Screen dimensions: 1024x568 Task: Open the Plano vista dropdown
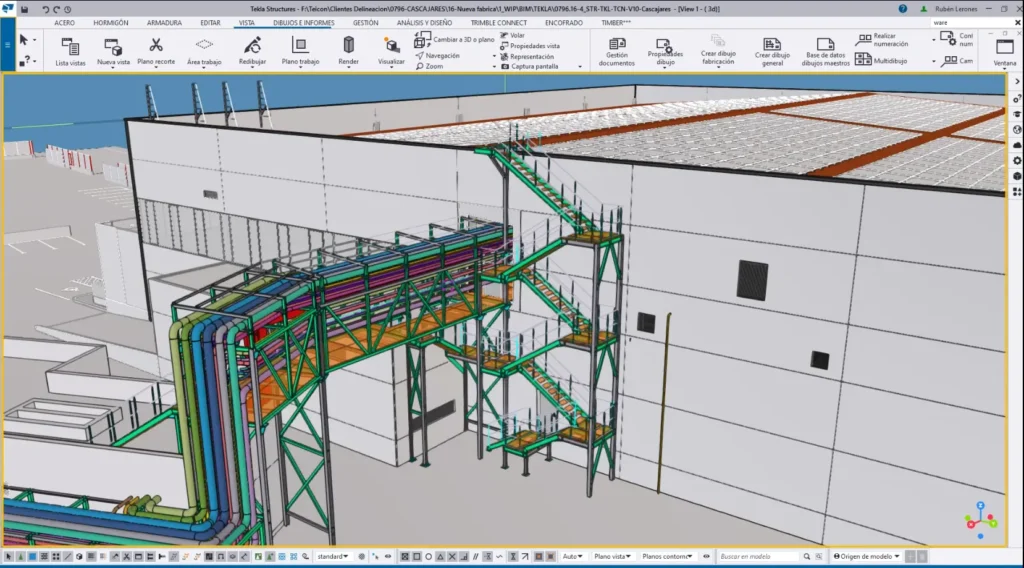pyautogui.click(x=612, y=556)
